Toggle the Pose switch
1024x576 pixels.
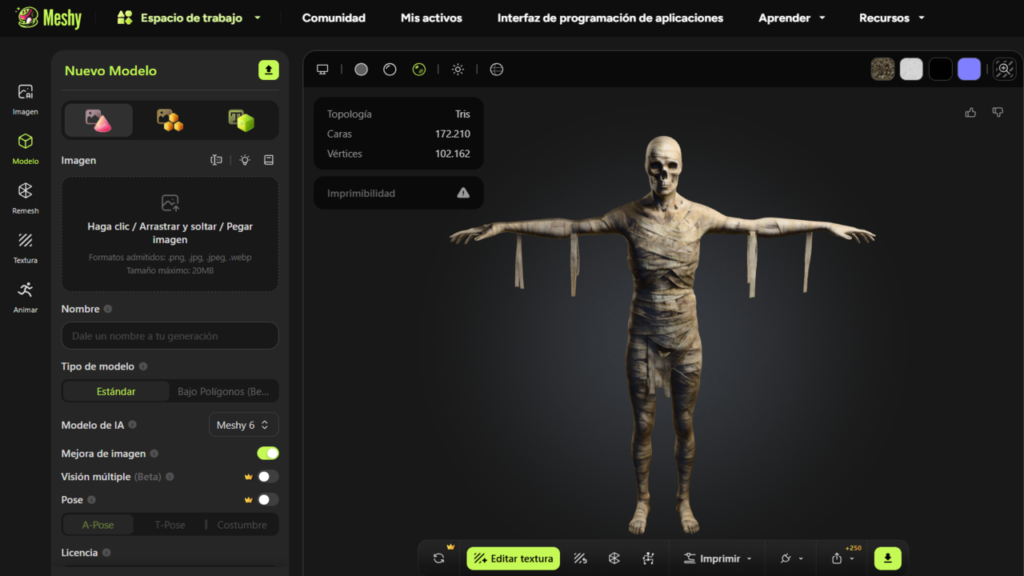point(268,500)
